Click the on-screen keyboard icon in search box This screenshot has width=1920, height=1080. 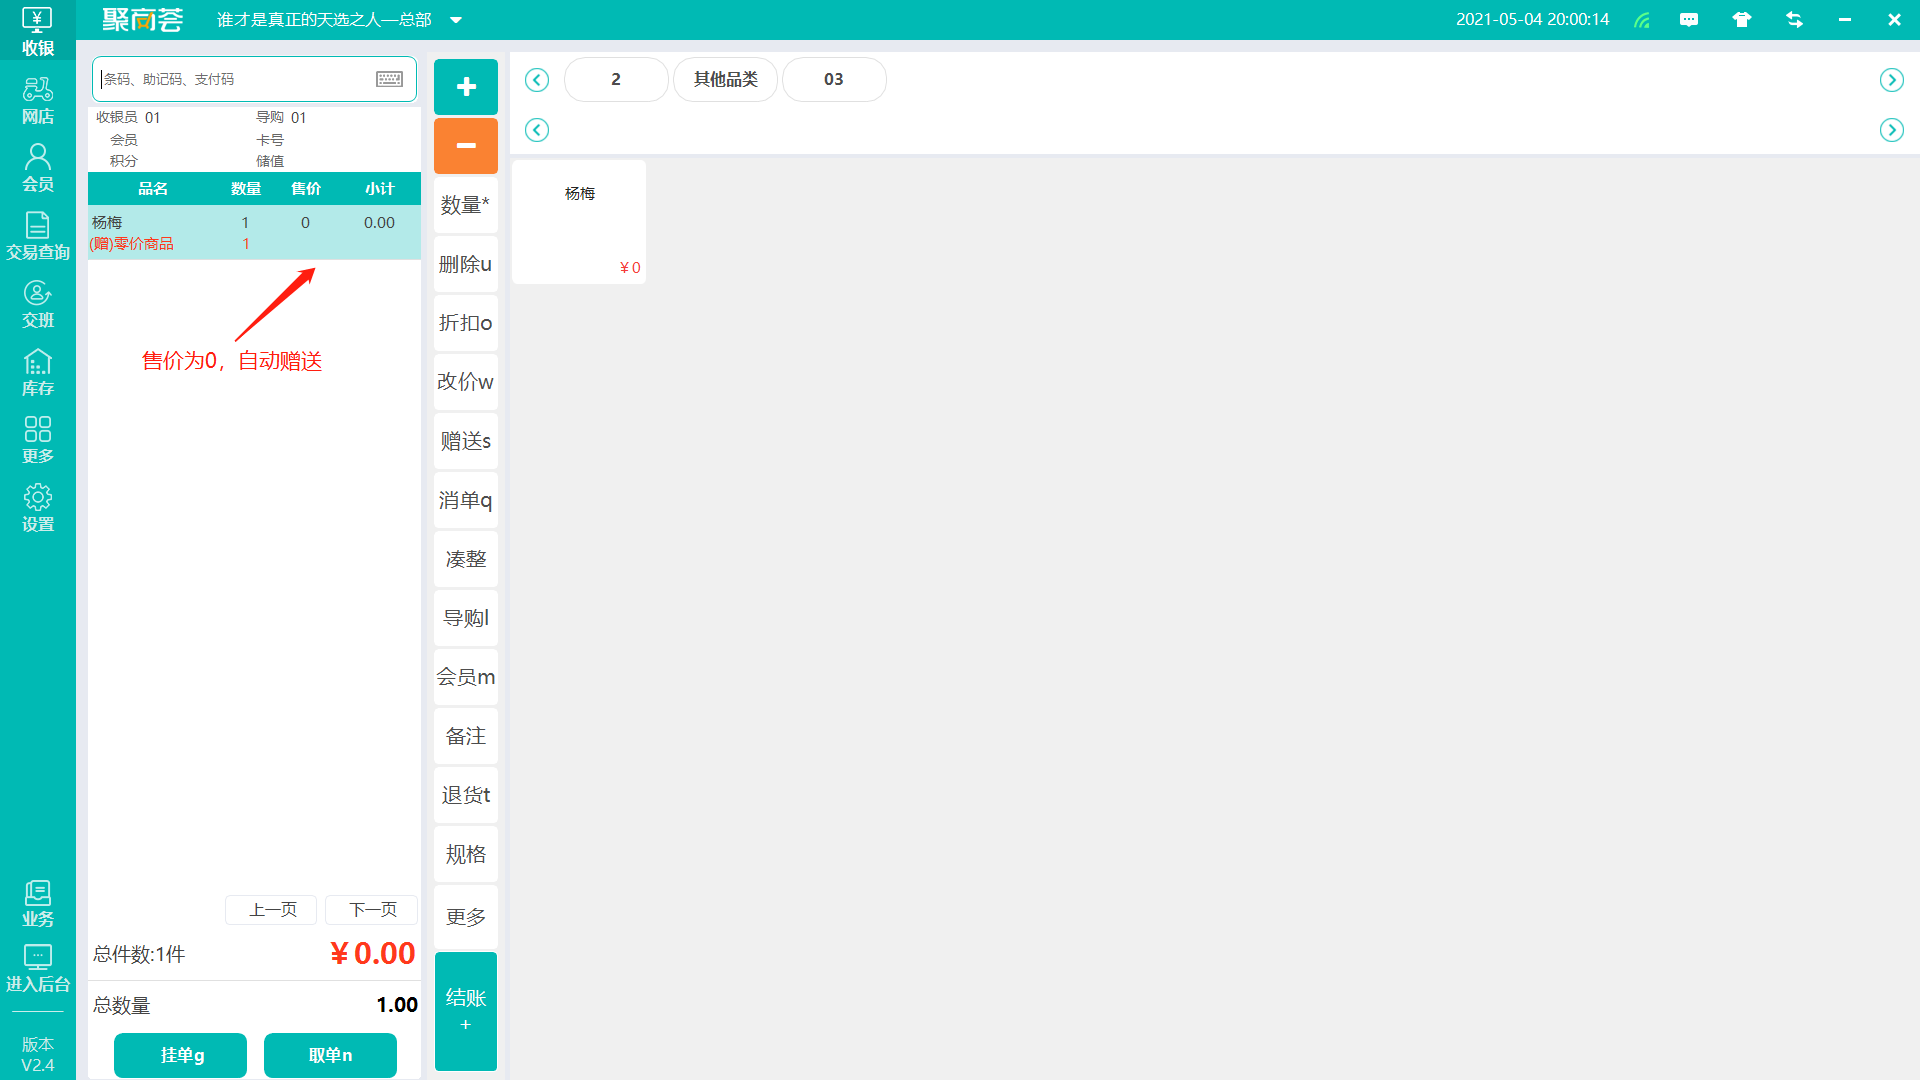(390, 79)
